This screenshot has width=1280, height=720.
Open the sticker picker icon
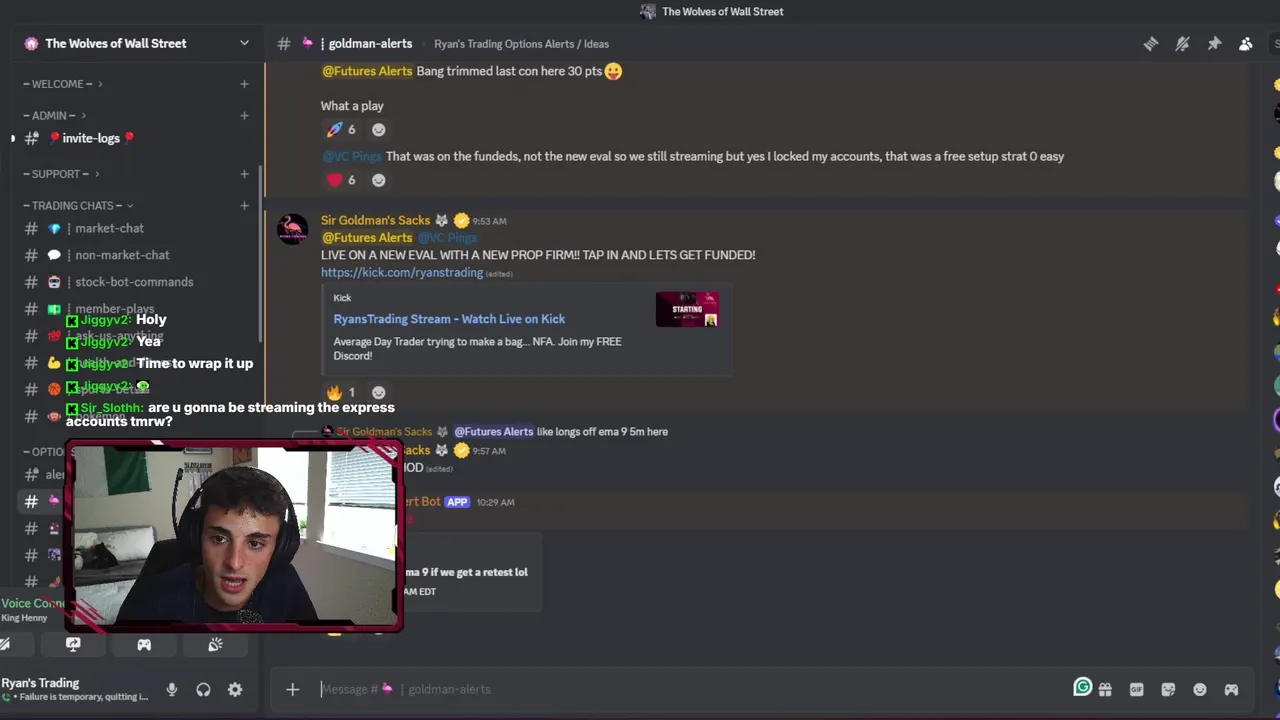(x=1168, y=689)
